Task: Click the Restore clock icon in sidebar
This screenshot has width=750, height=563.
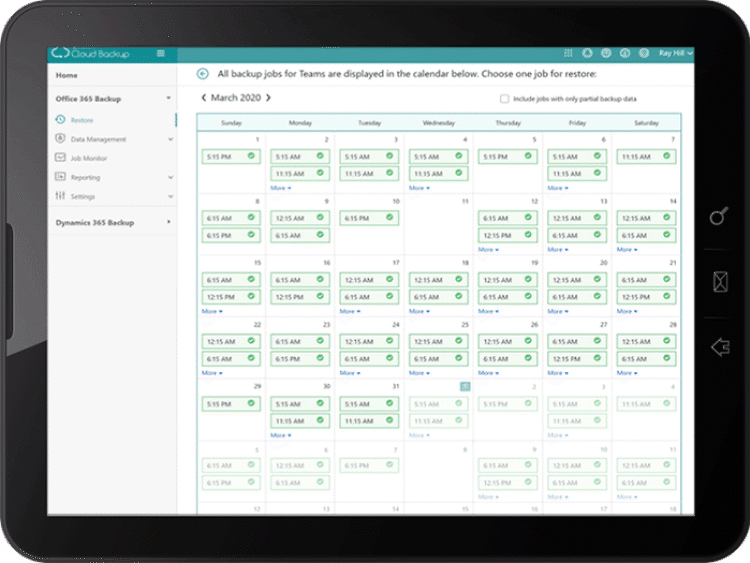Action: (x=60, y=120)
